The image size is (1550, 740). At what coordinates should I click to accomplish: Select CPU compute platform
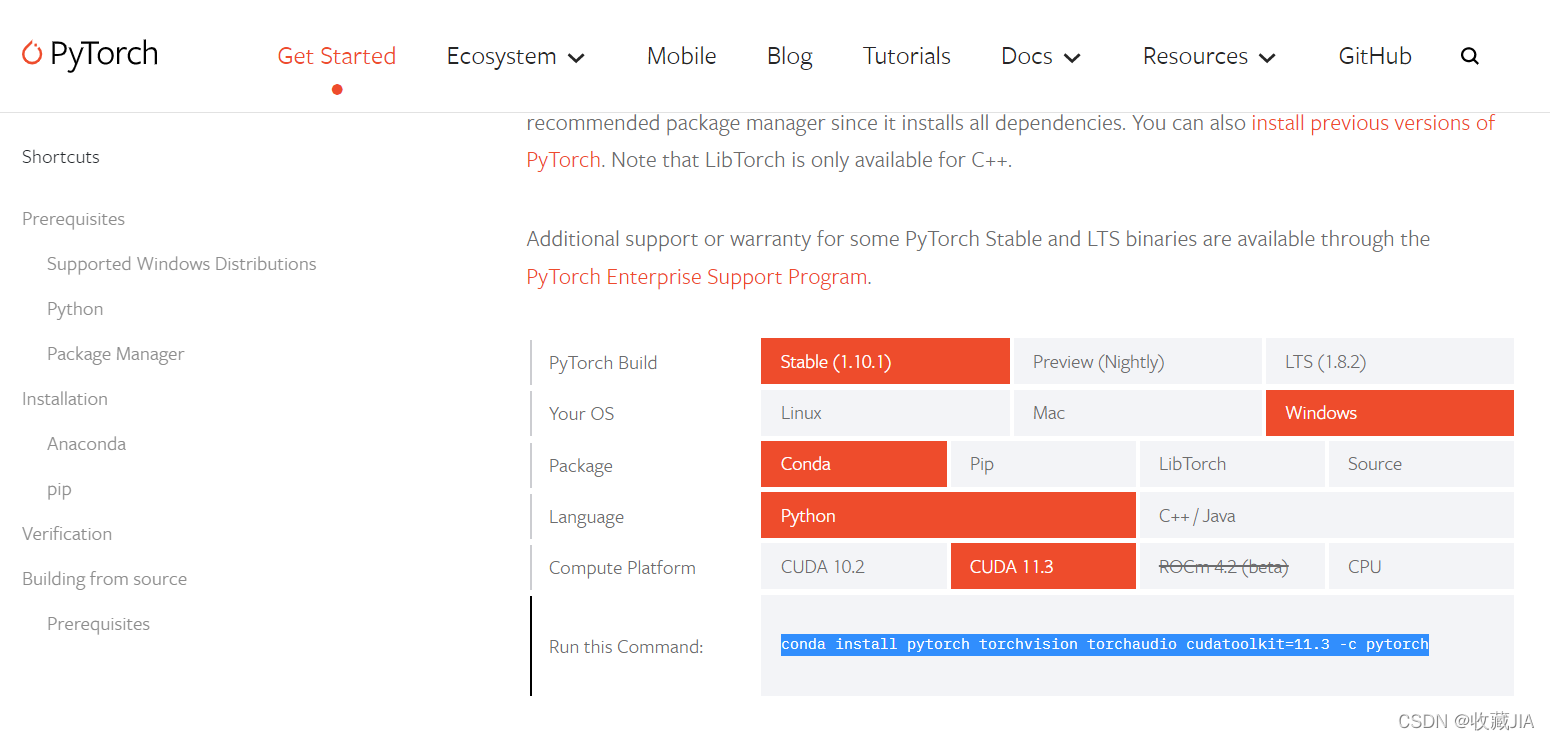pos(1421,566)
